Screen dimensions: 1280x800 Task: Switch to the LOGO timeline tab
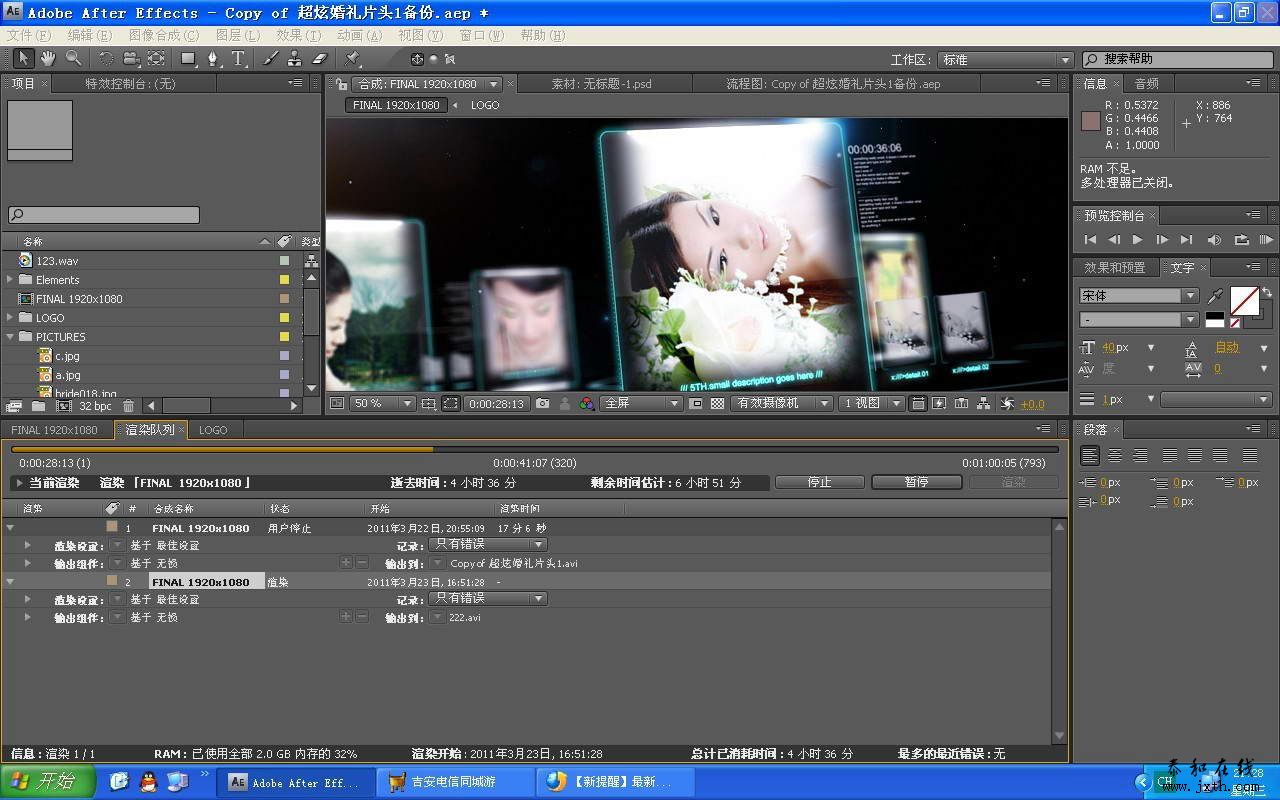213,430
